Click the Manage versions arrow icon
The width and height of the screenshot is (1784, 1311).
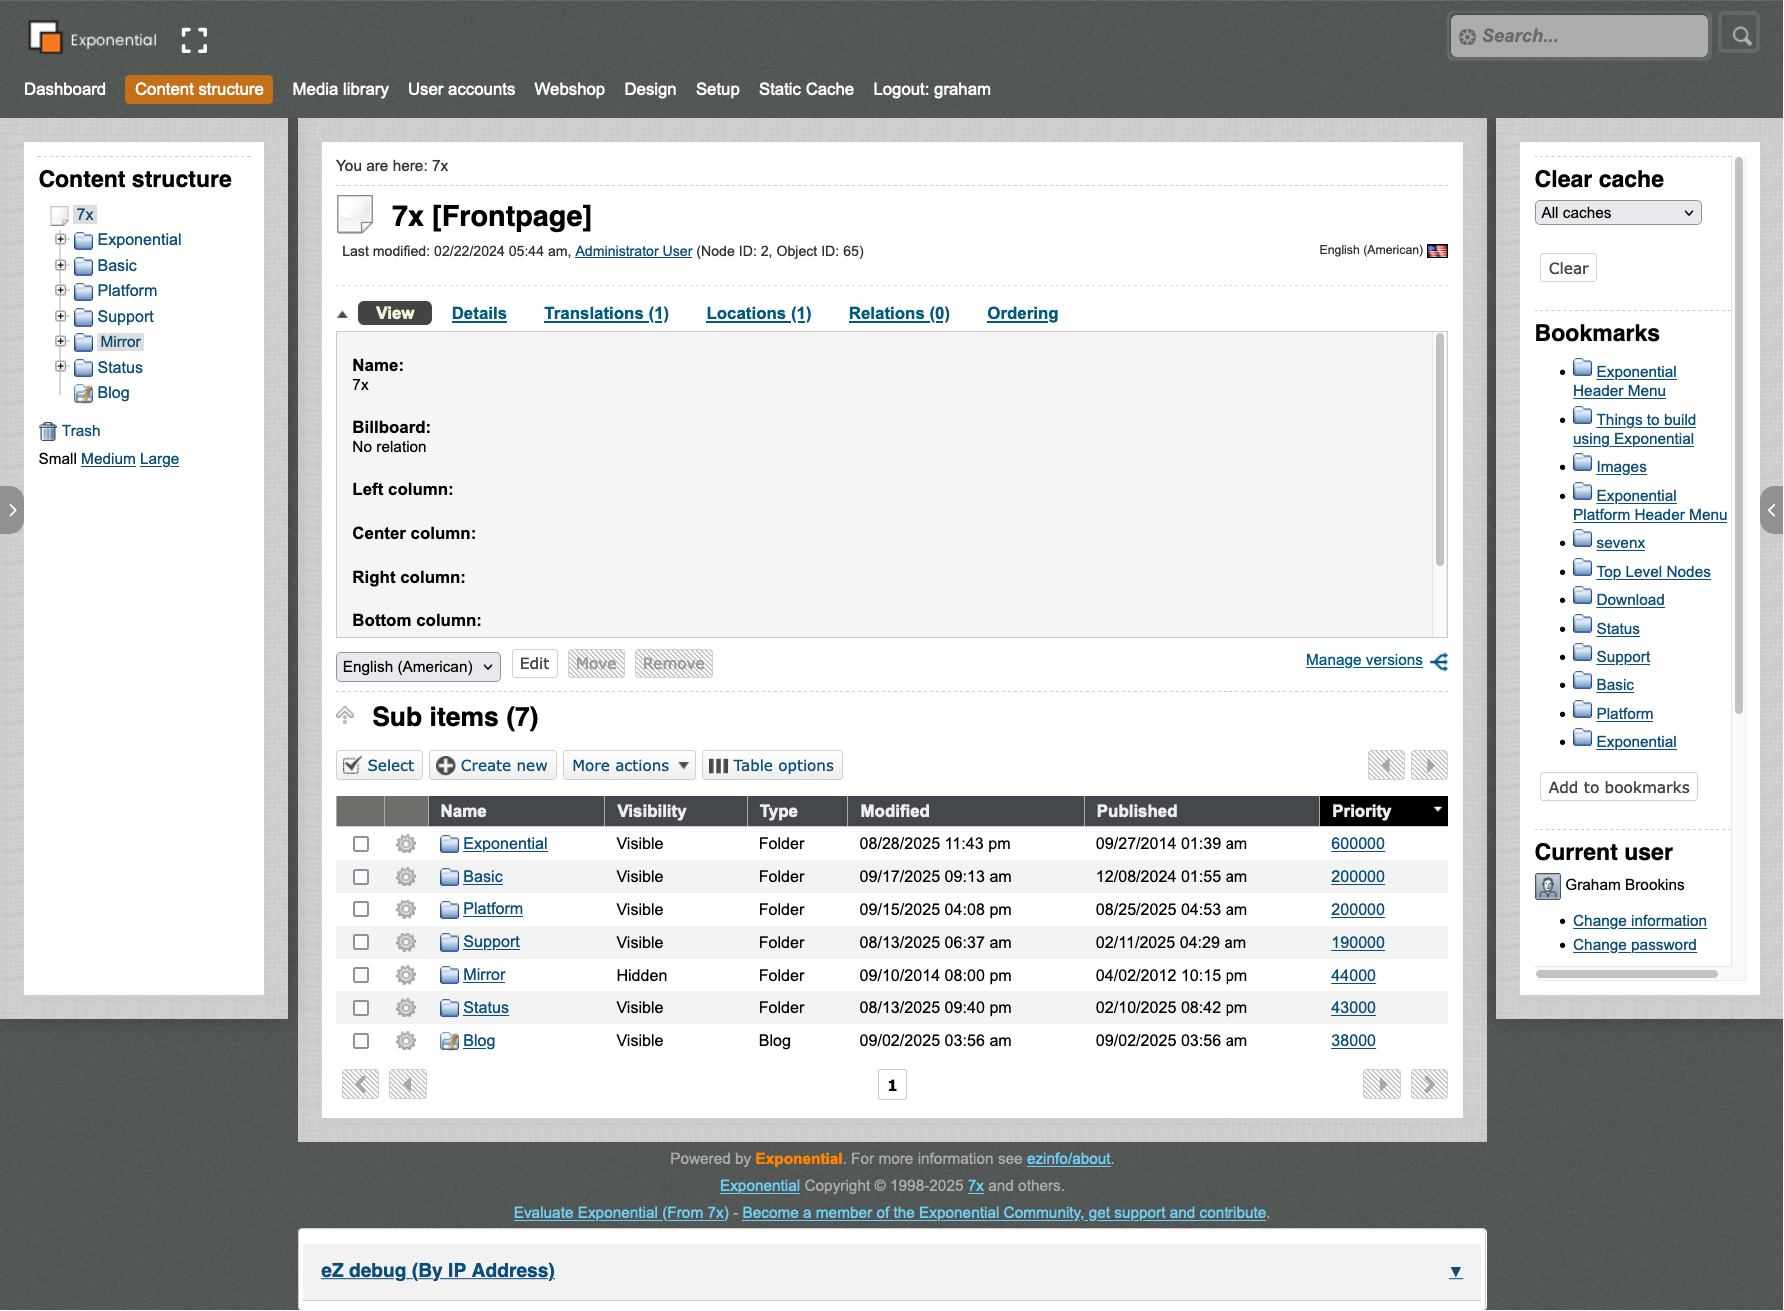click(x=1439, y=662)
